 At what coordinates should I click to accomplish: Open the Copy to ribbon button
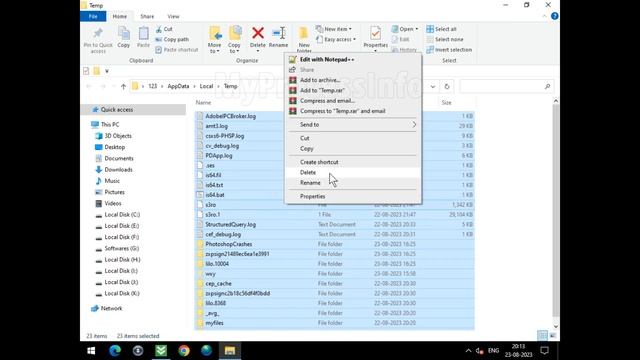(x=234, y=39)
